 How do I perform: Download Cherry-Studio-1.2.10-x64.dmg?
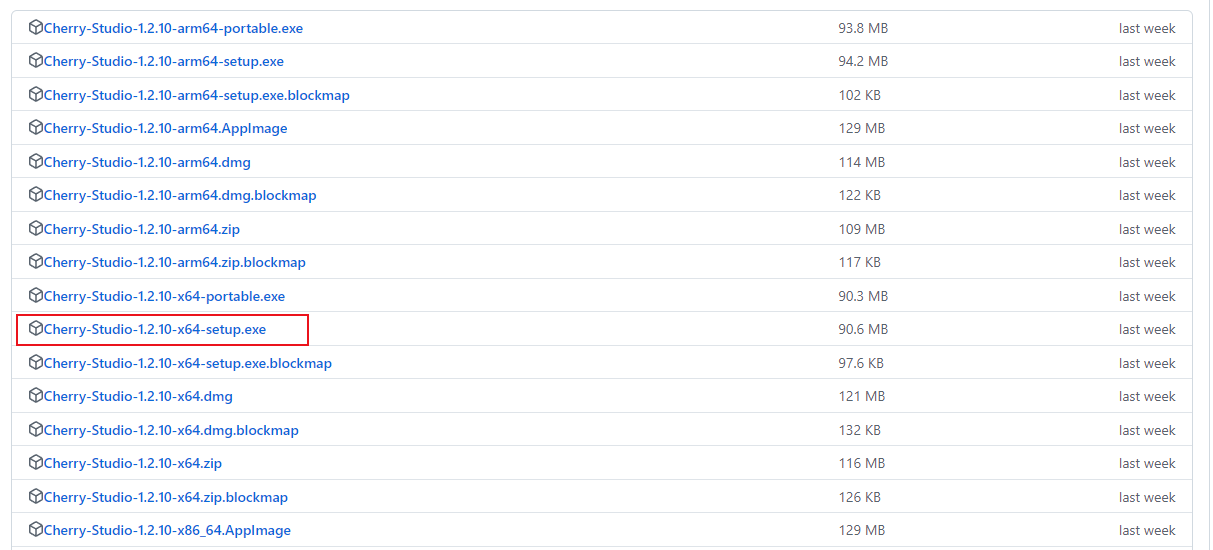click(x=138, y=396)
